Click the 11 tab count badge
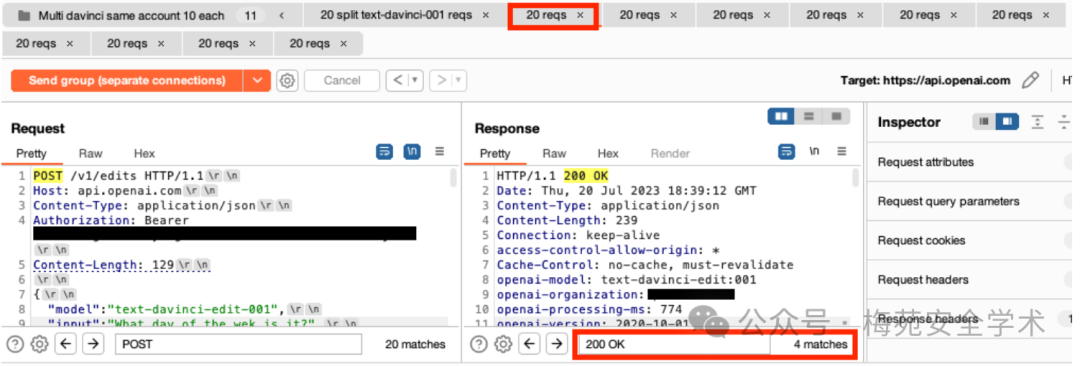This screenshot has width=1080, height=366. tap(251, 15)
